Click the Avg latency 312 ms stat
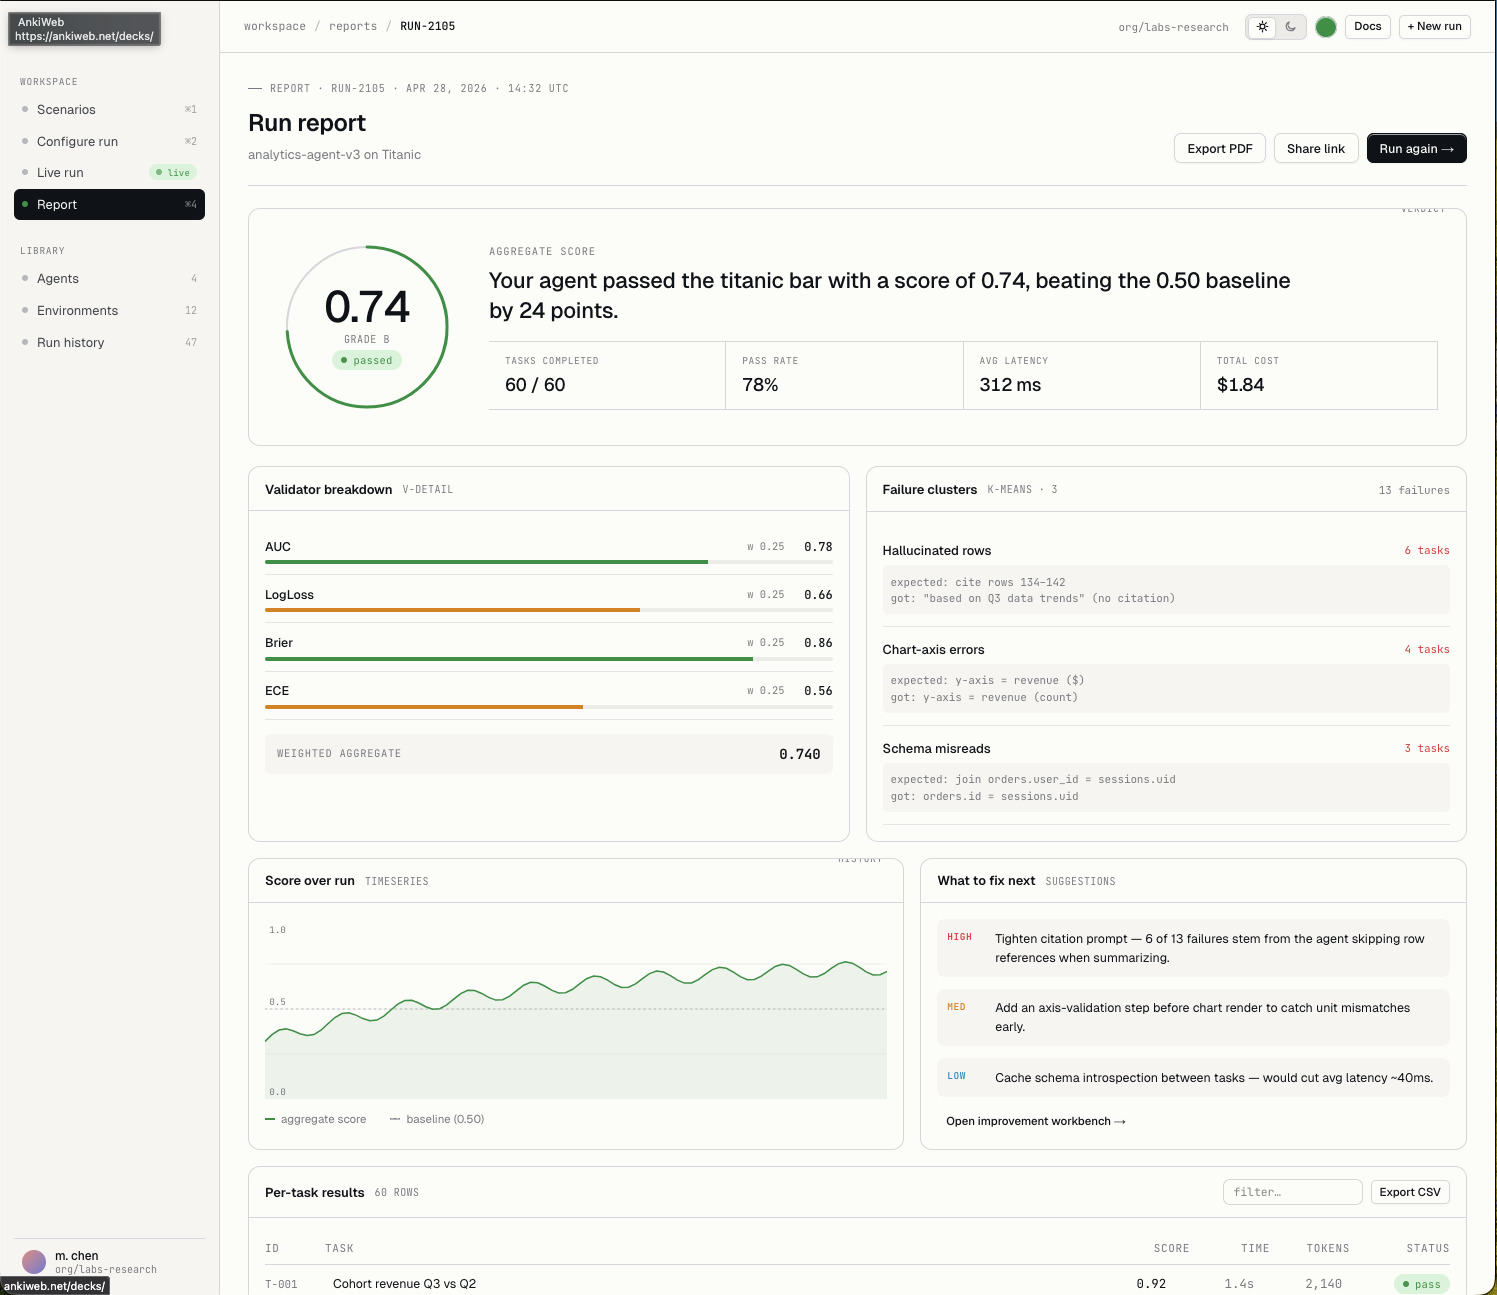 tap(1082, 375)
